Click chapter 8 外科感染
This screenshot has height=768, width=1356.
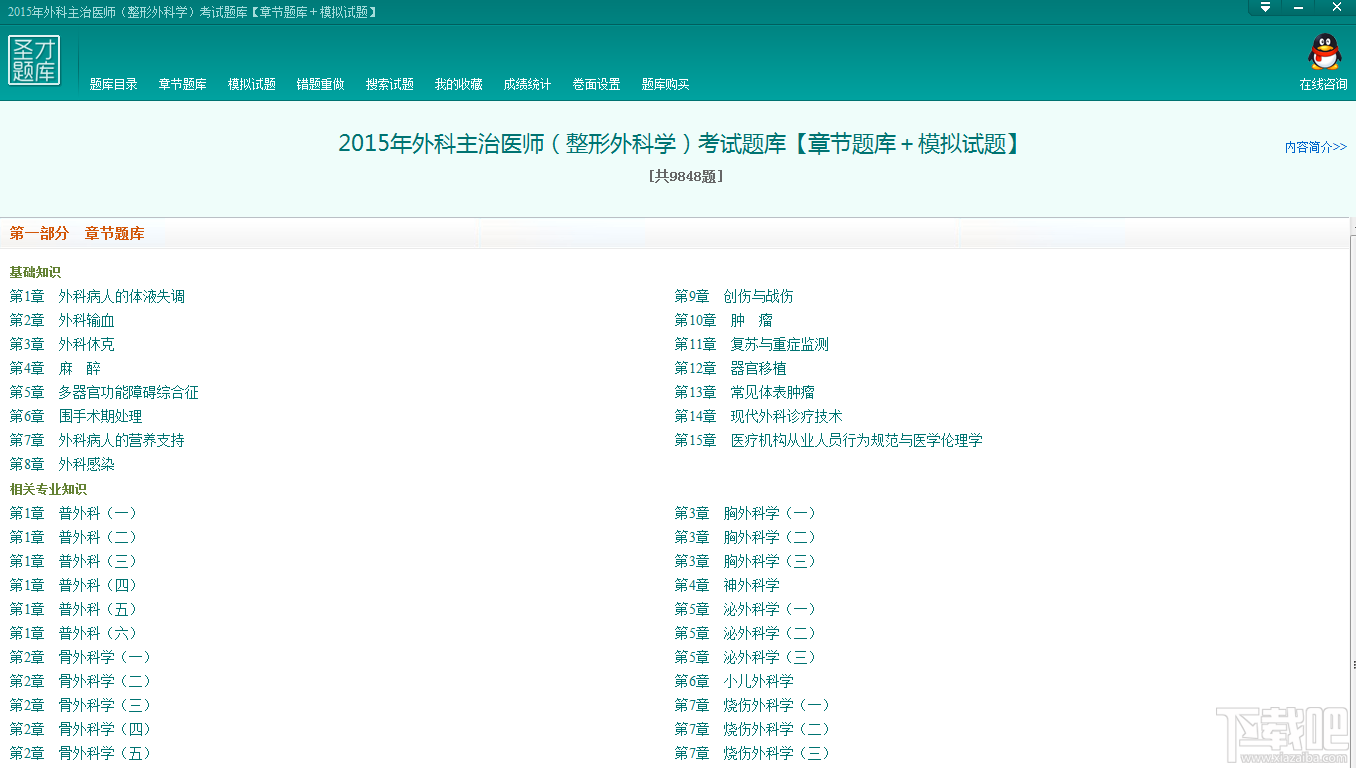[62, 464]
